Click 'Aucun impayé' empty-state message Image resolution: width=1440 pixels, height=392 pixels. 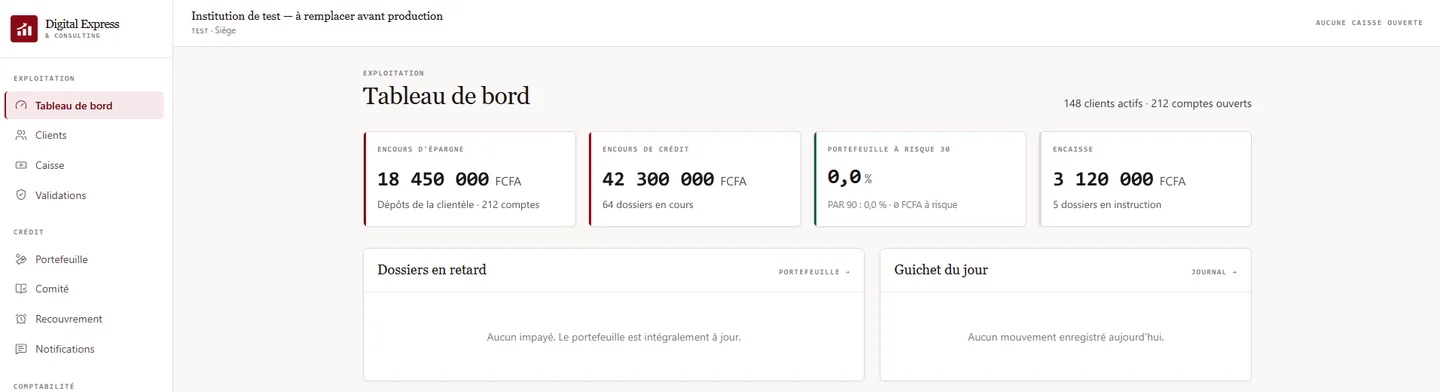pos(614,338)
